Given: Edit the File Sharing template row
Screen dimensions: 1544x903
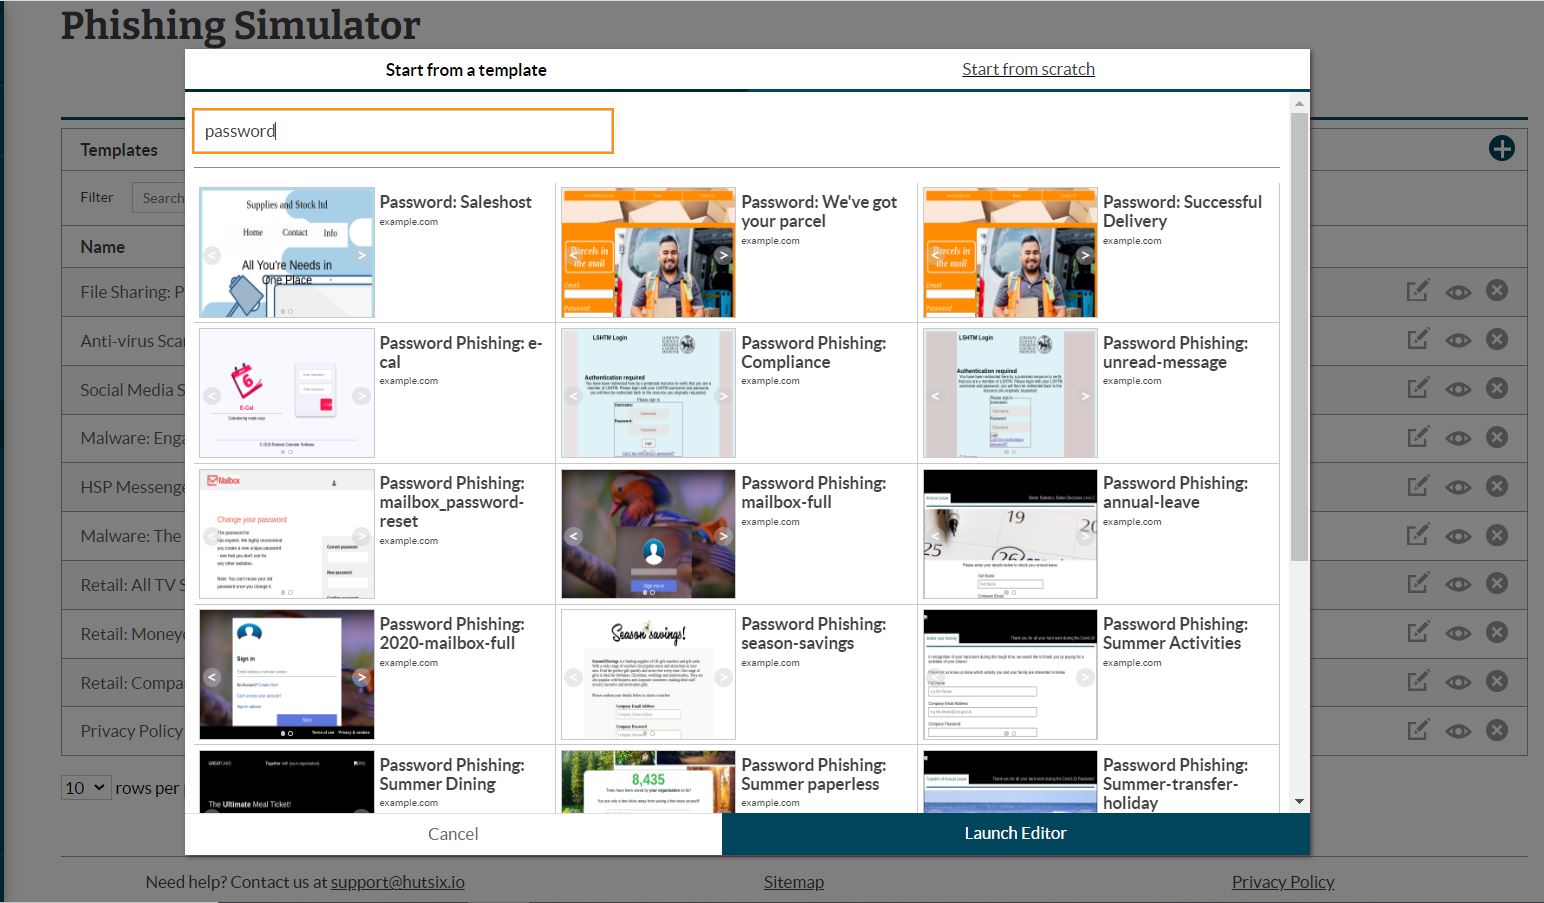Looking at the screenshot, I should point(1418,291).
